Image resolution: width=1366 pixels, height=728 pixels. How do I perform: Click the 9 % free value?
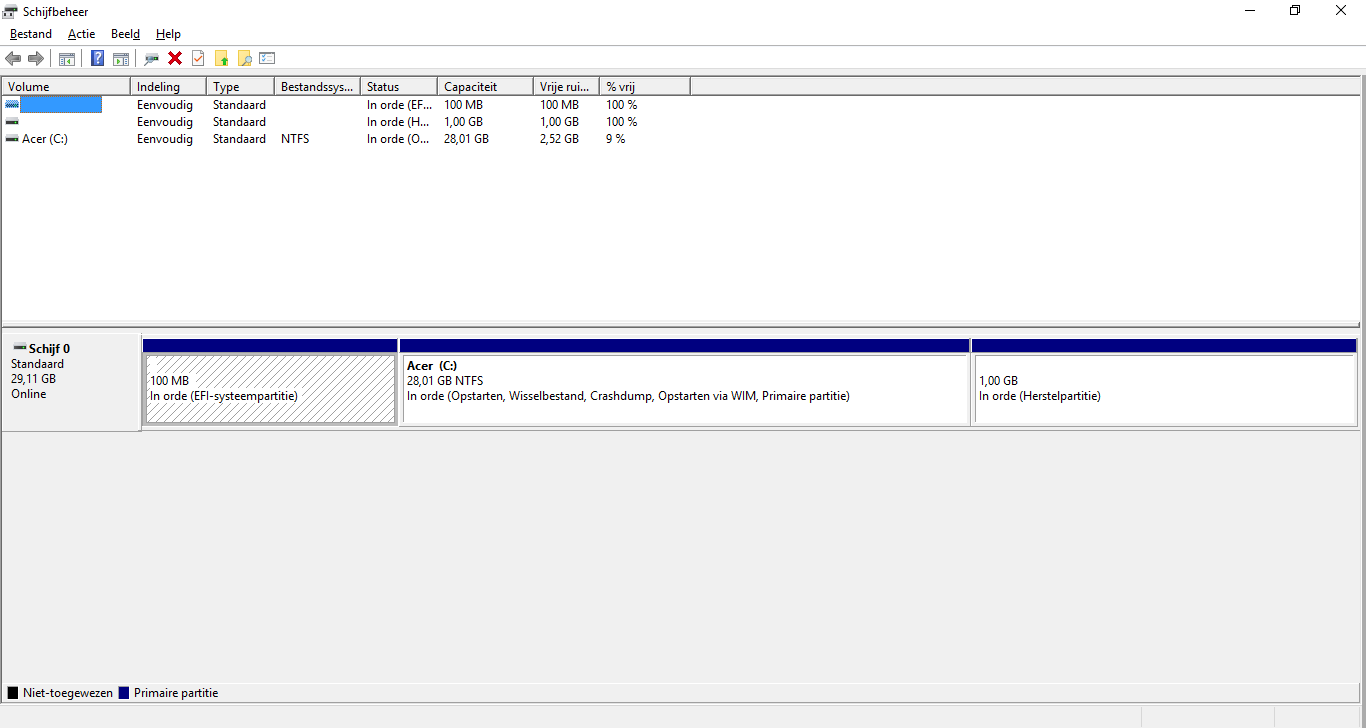coord(615,139)
